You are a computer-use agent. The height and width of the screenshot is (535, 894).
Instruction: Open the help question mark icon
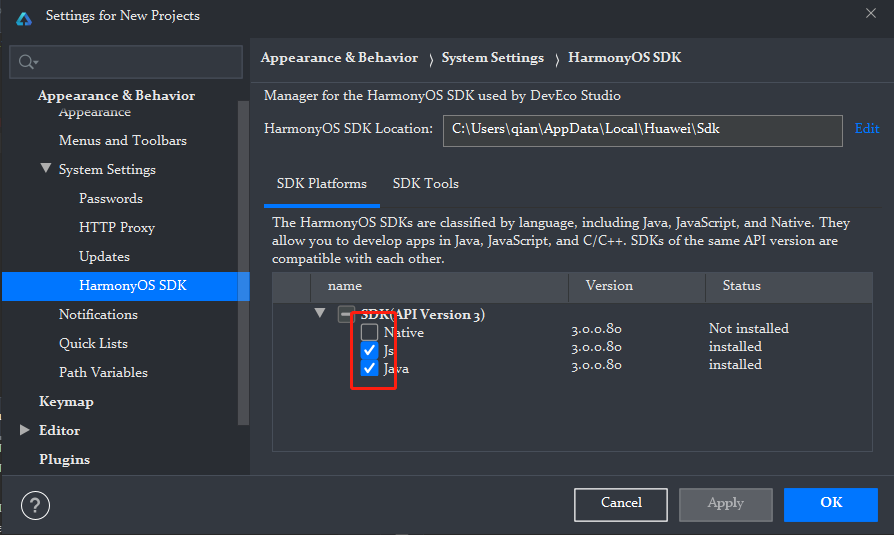(x=35, y=505)
